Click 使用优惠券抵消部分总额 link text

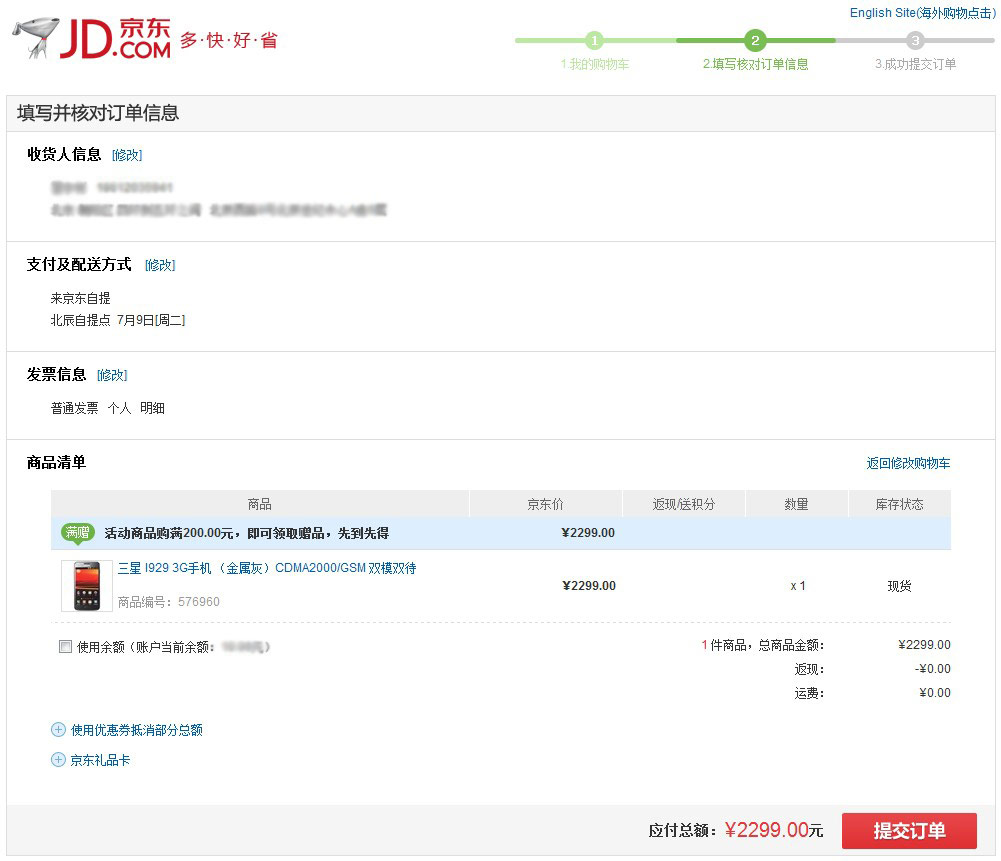(x=137, y=730)
